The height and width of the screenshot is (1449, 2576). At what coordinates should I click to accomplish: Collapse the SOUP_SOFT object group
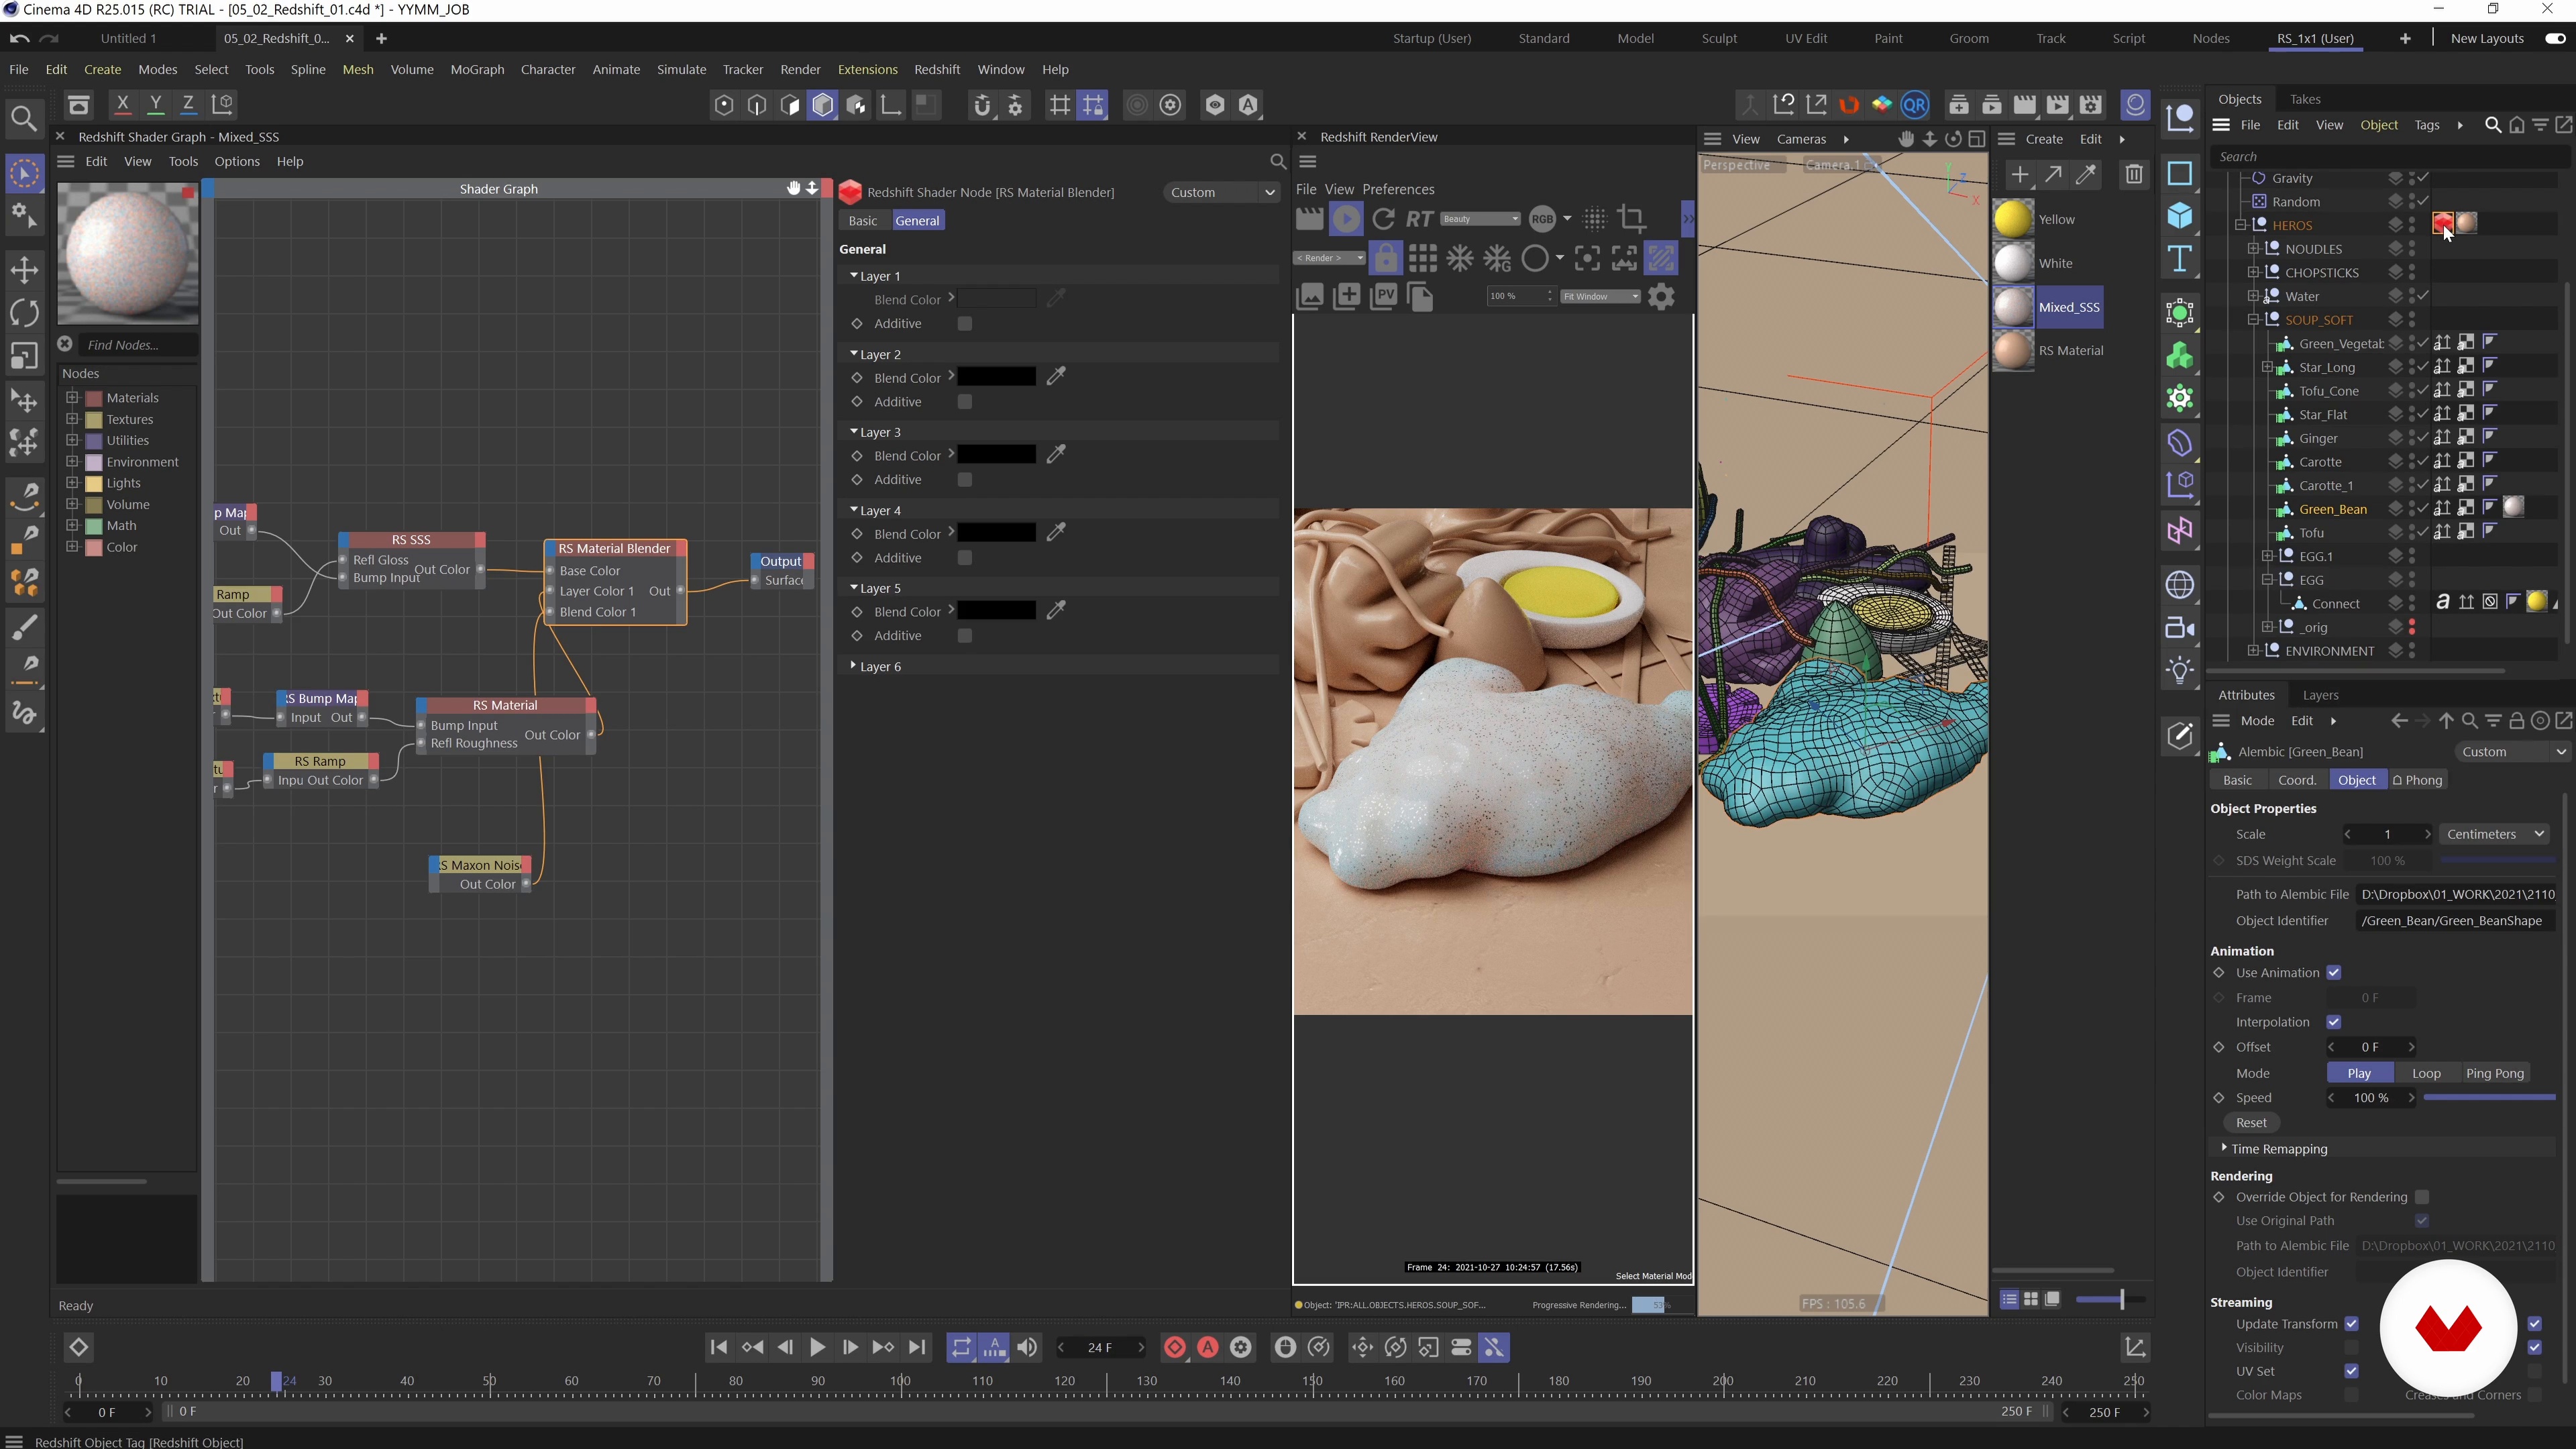click(x=2253, y=320)
